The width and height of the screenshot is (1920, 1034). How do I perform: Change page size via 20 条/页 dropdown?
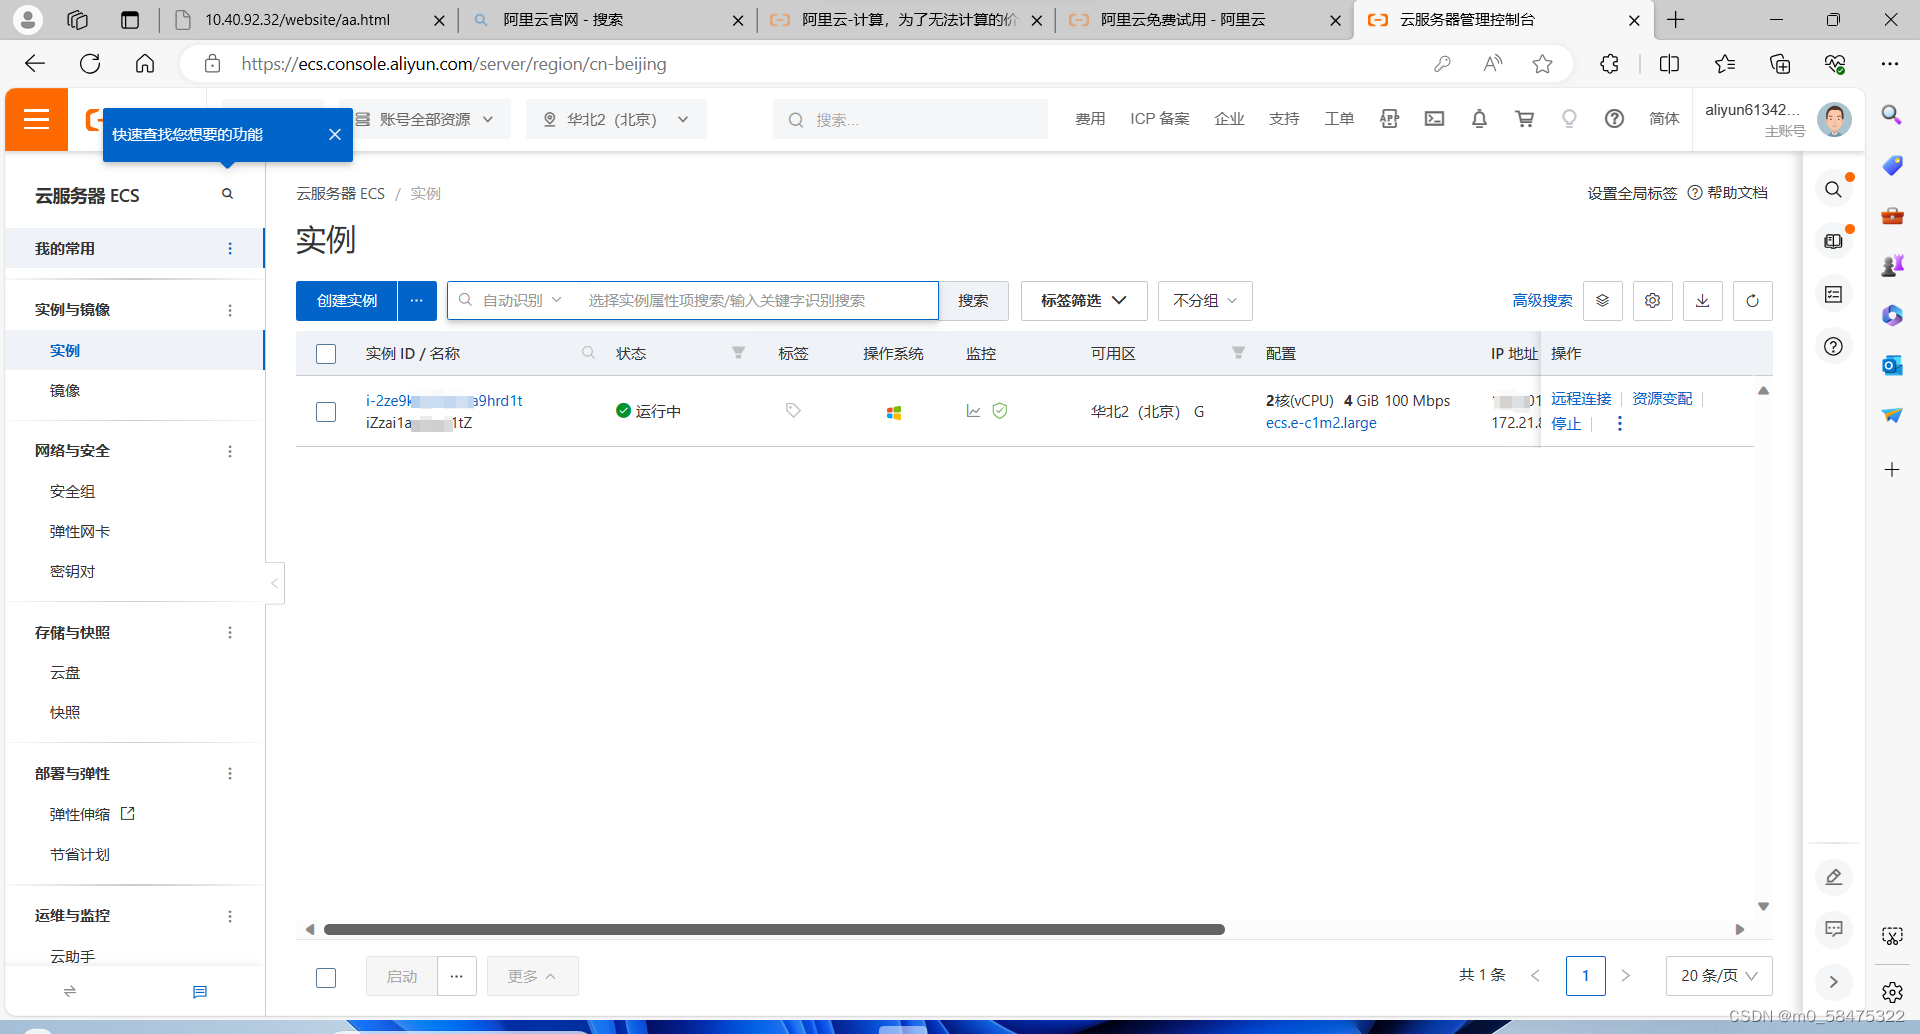pyautogui.click(x=1718, y=975)
